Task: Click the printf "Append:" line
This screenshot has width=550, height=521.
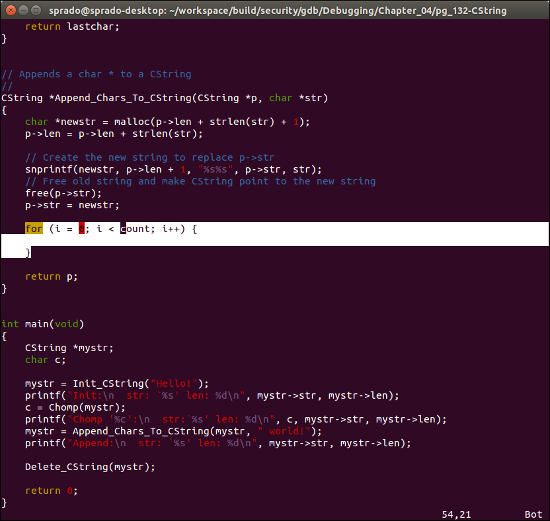Action: pyautogui.click(x=218, y=443)
